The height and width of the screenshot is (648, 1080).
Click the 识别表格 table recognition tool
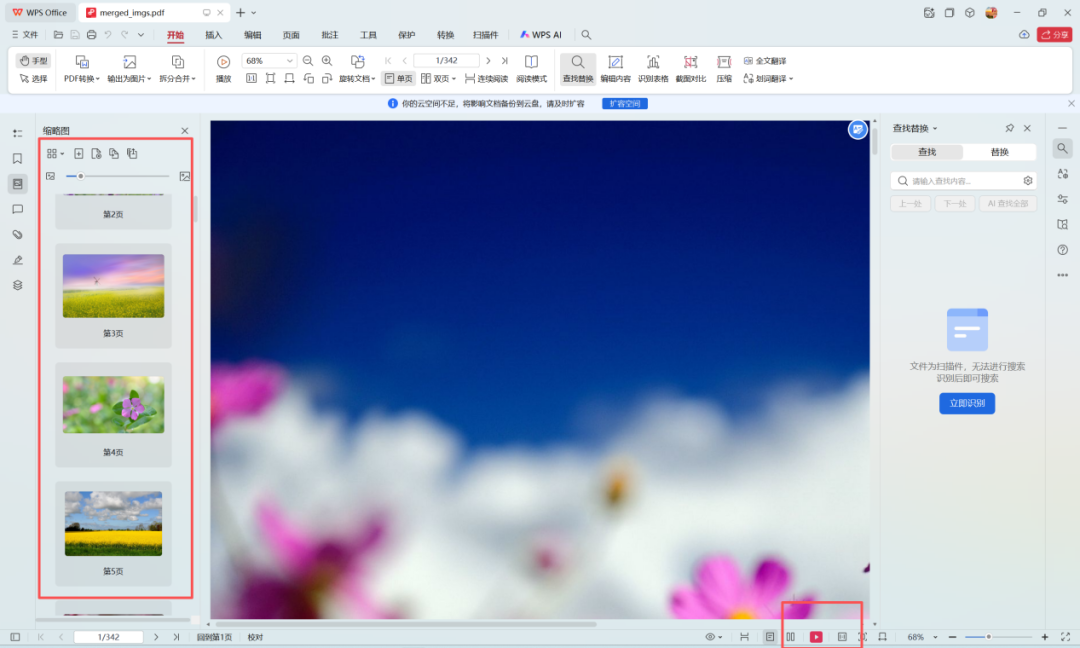(x=653, y=70)
